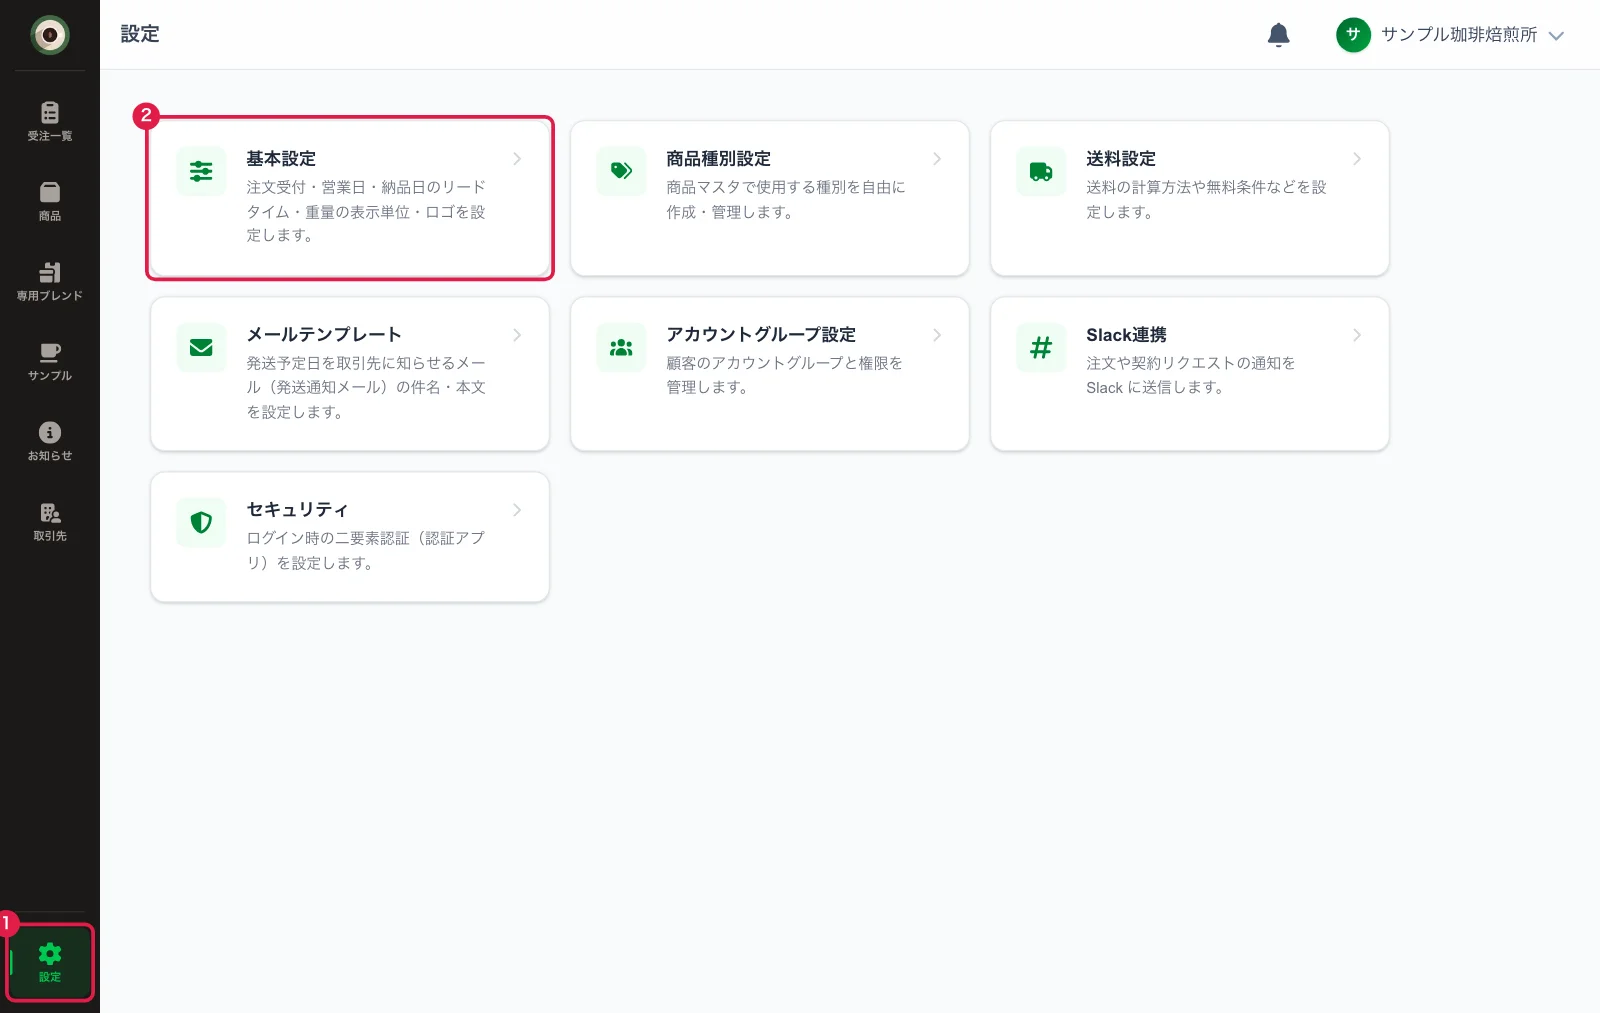Click description starting ログイン時の二要素認証
Viewport: 1600px width, 1013px height.
tap(366, 550)
